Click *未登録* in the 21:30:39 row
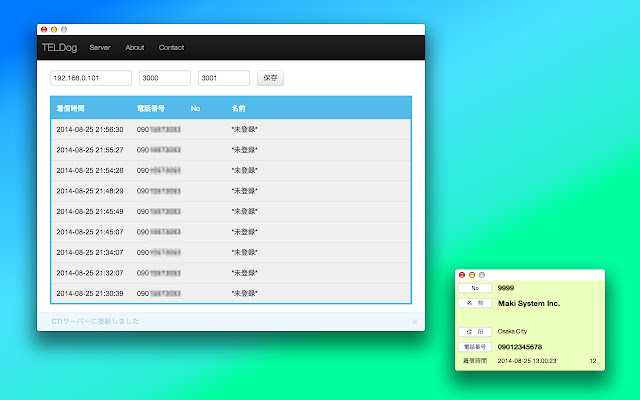This screenshot has height=400, width=640. pyautogui.click(x=244, y=293)
